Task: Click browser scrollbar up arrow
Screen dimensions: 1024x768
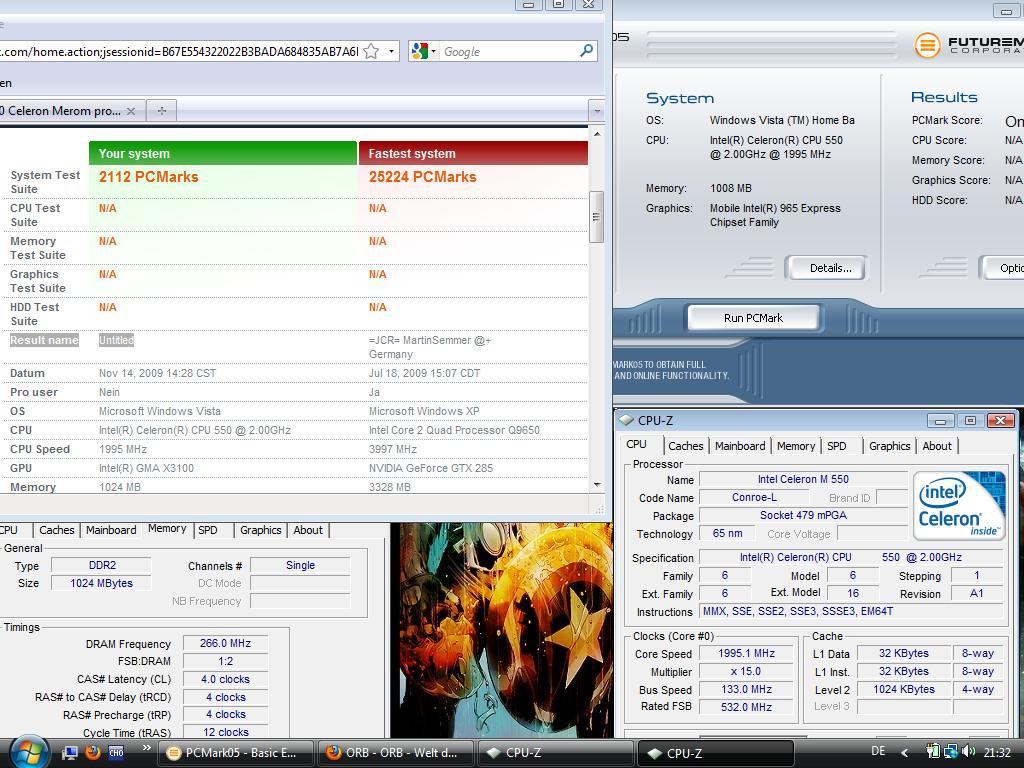Action: coord(597,134)
